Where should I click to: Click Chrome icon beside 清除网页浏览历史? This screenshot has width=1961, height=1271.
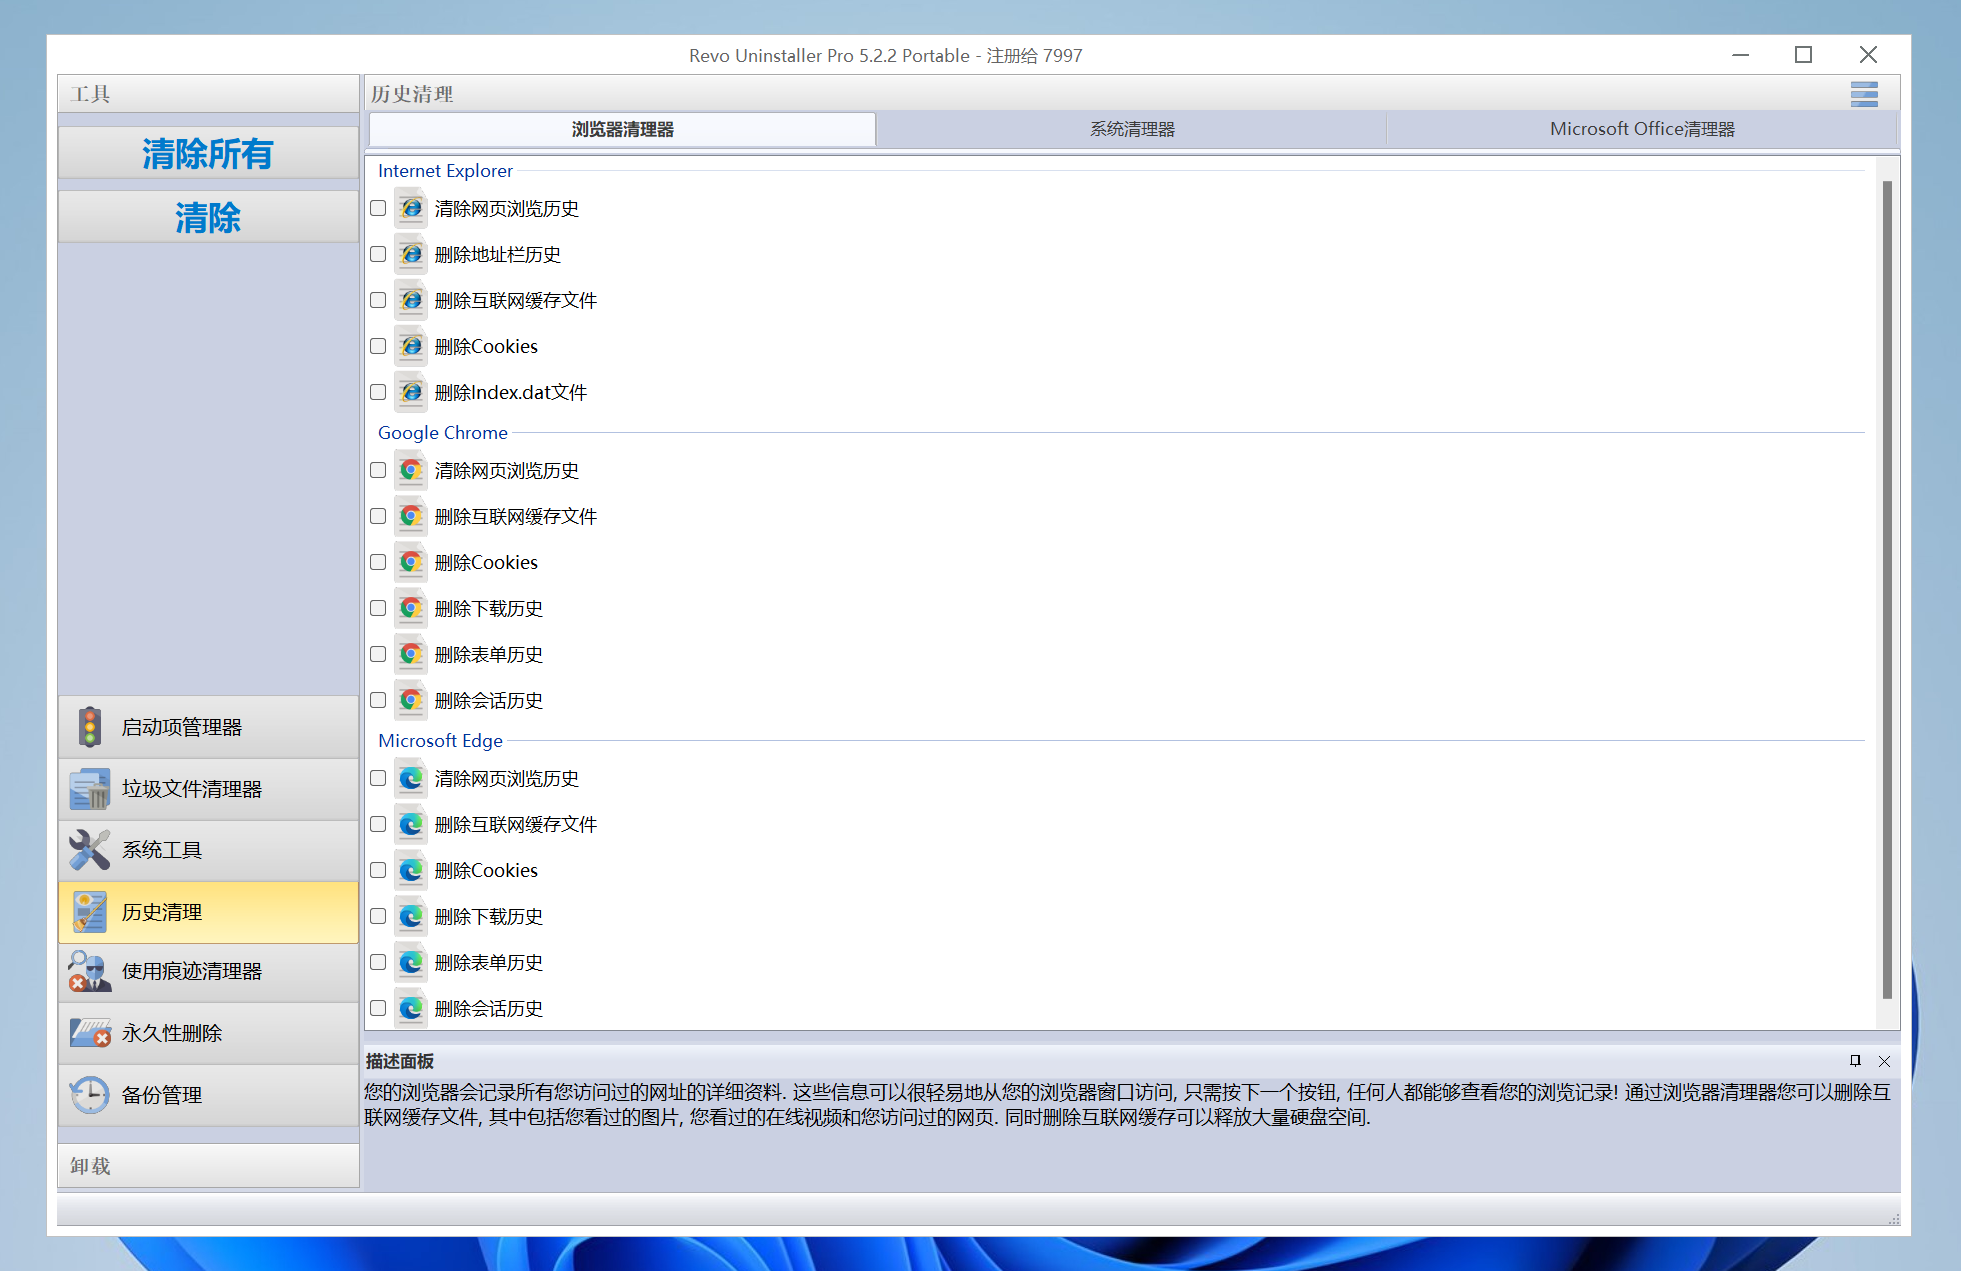click(x=411, y=470)
